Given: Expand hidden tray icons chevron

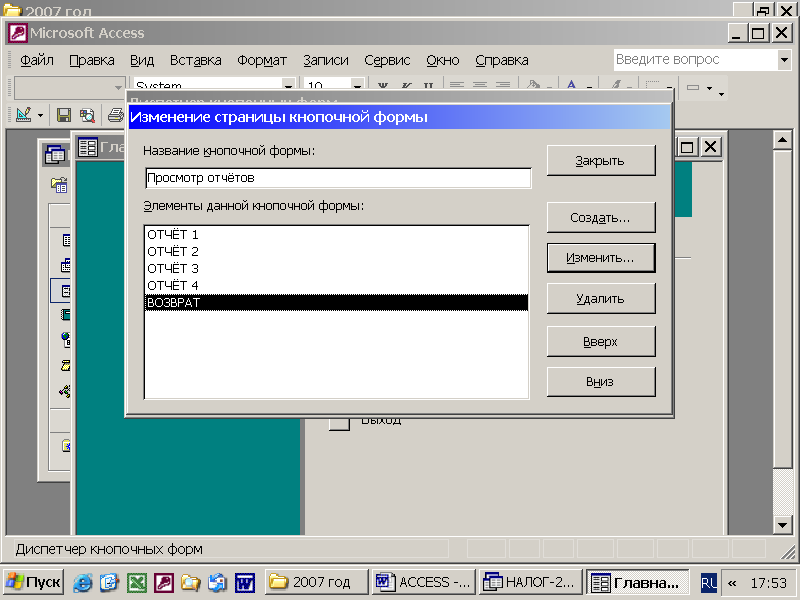Looking at the screenshot, I should point(732,583).
